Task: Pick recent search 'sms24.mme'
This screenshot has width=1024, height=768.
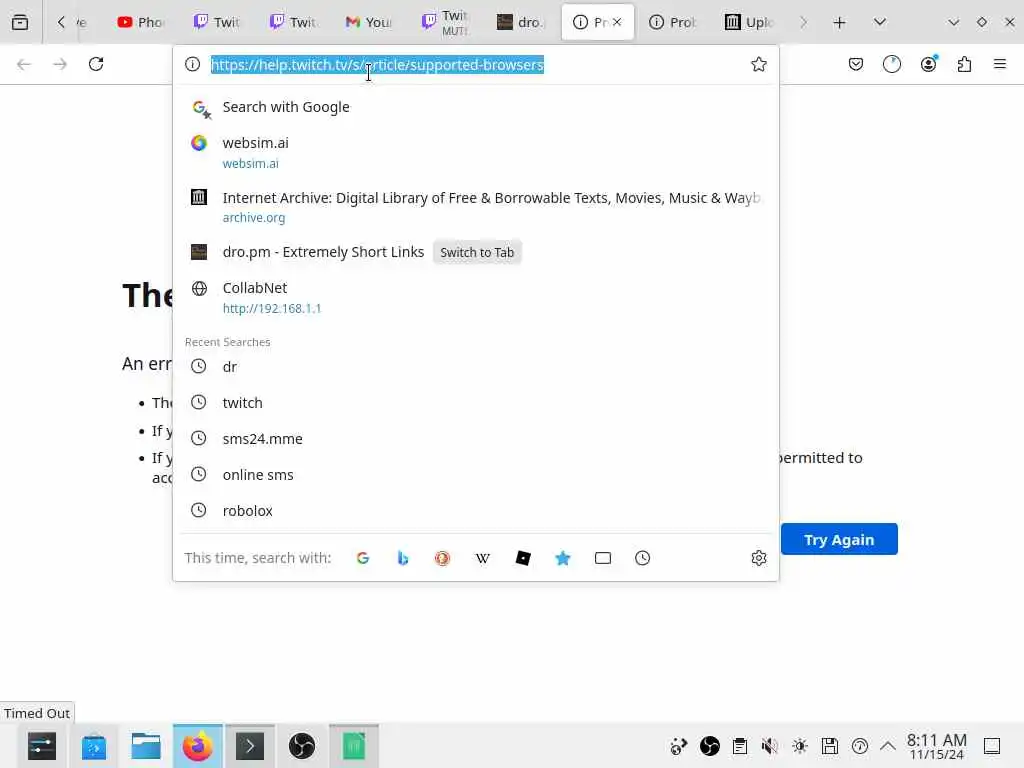Action: [475, 438]
